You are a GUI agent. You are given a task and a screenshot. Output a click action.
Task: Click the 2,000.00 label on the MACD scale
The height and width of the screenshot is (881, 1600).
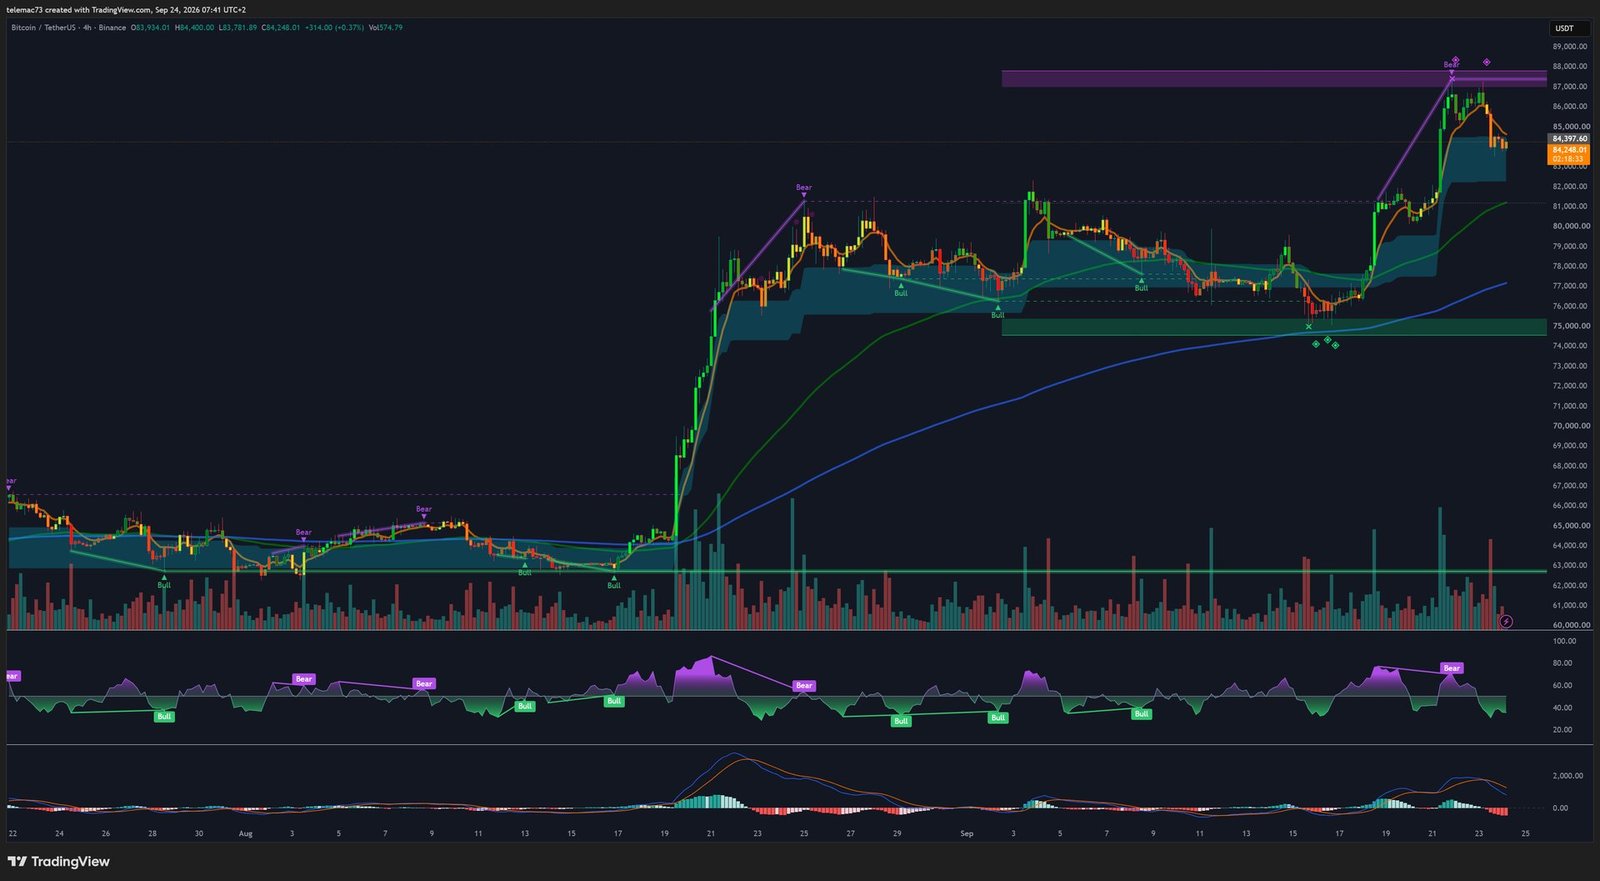[1567, 776]
